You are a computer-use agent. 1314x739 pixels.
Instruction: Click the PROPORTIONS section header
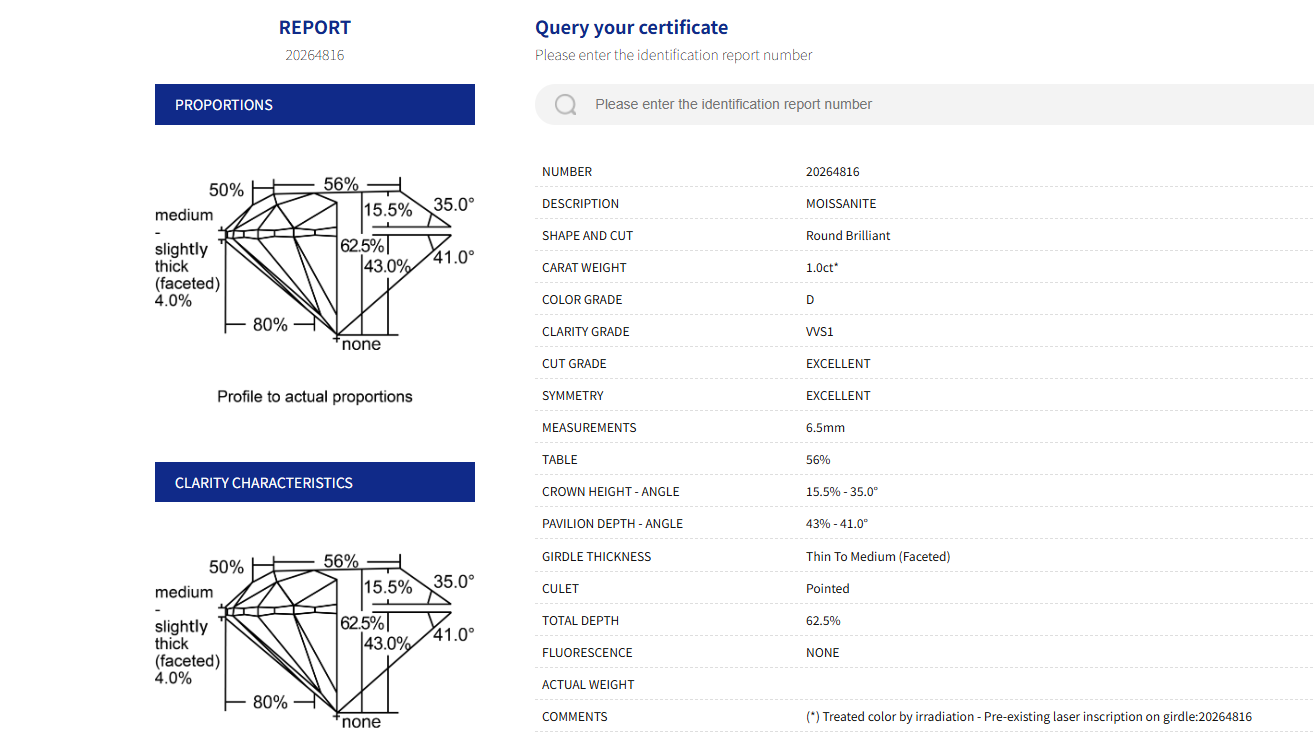pos(314,105)
